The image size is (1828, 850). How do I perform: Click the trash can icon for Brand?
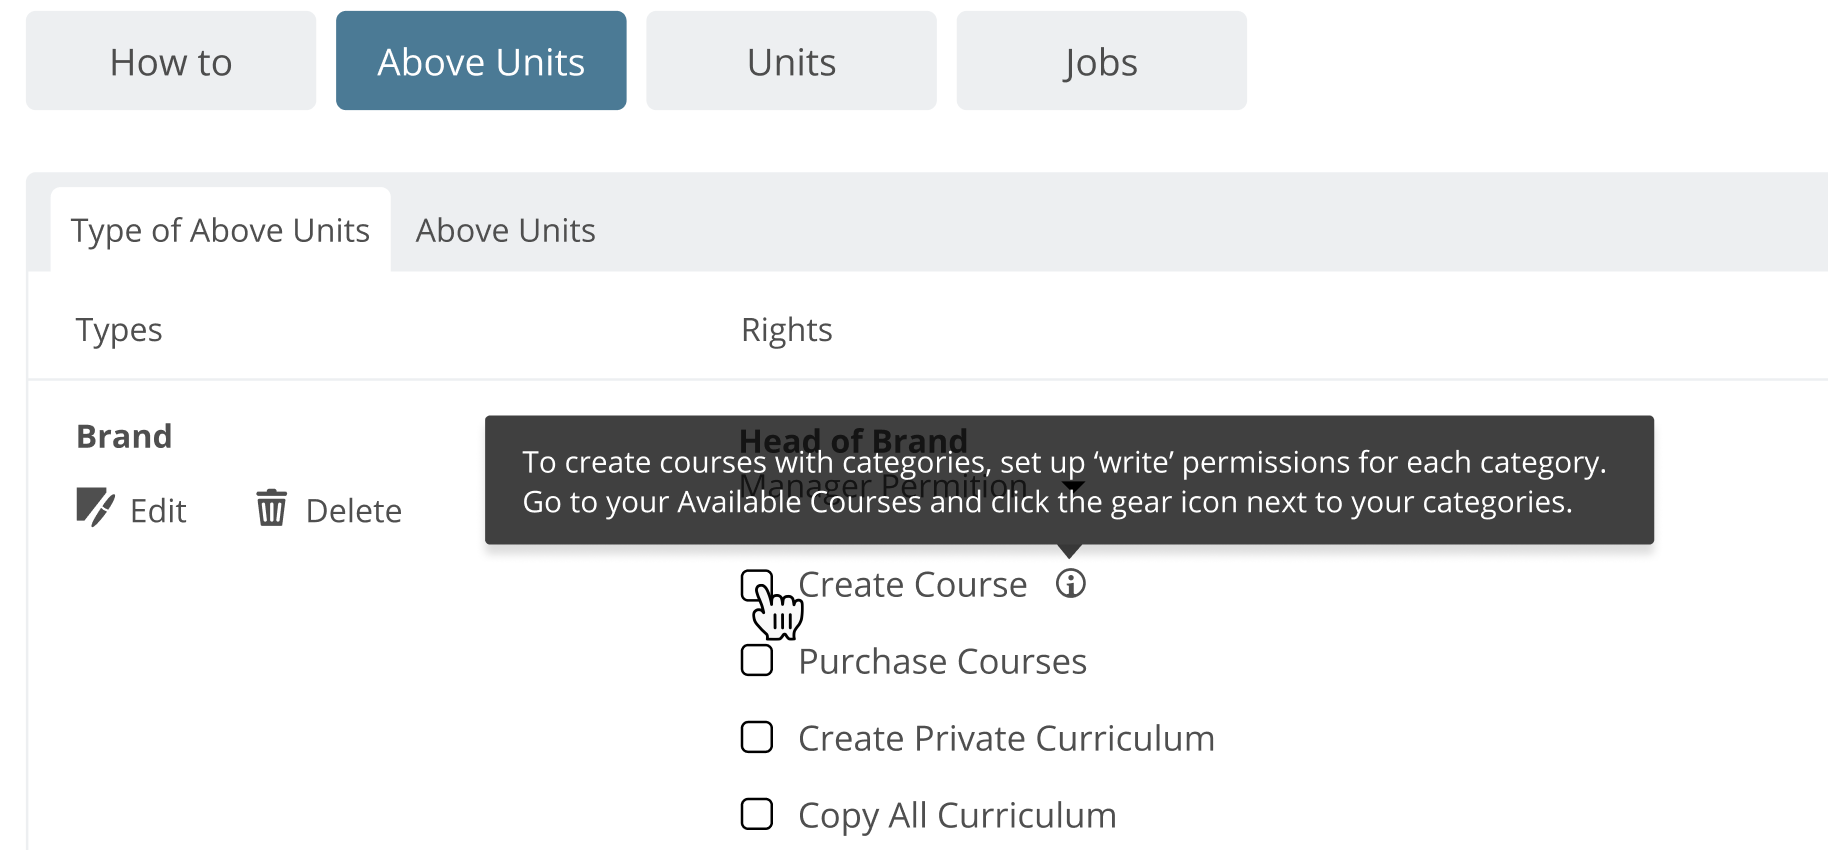click(x=271, y=508)
